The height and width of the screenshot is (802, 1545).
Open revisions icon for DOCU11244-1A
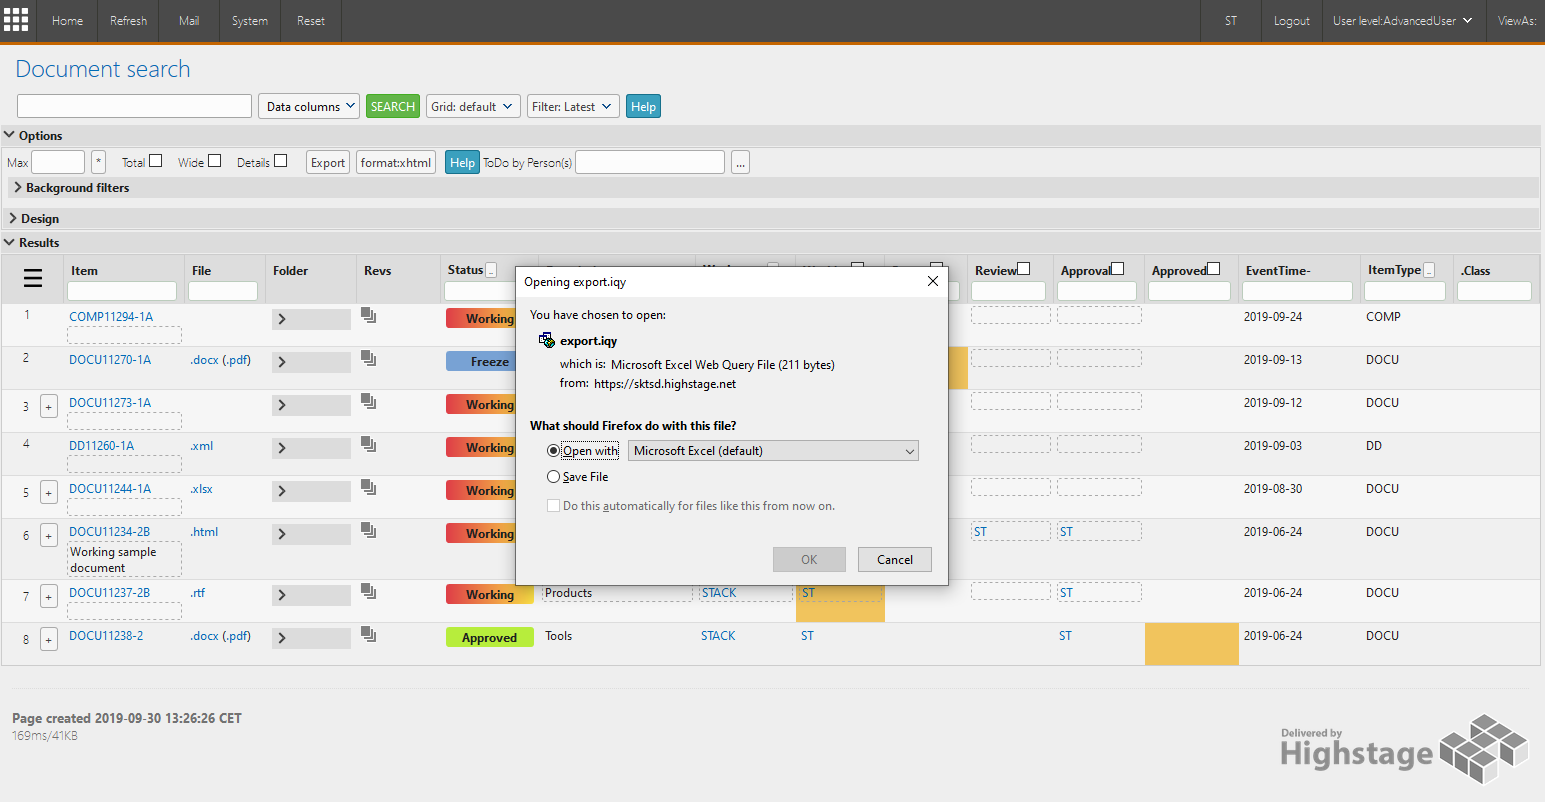[x=369, y=487]
